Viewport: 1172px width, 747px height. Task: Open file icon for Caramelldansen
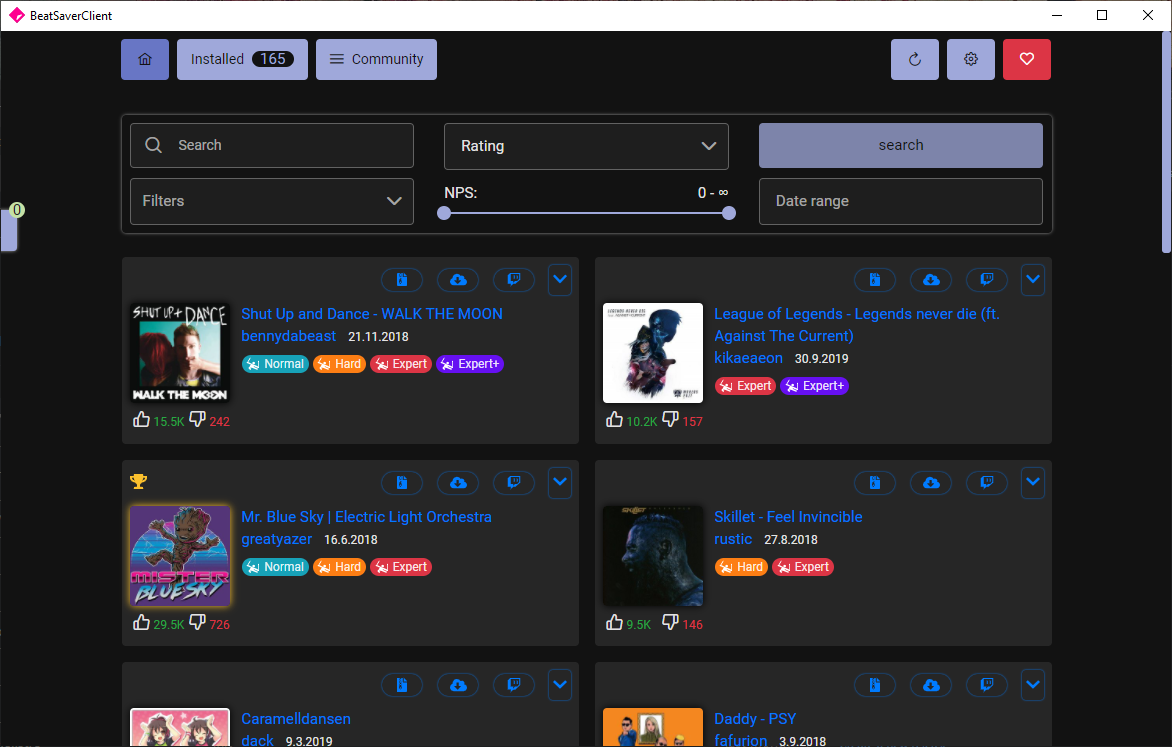click(402, 685)
